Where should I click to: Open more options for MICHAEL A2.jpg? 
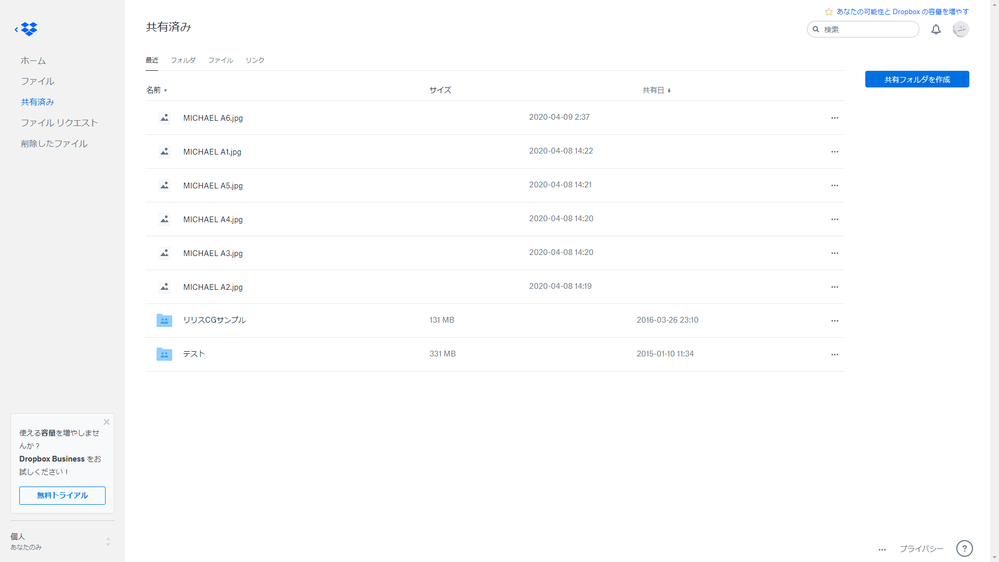tap(834, 287)
